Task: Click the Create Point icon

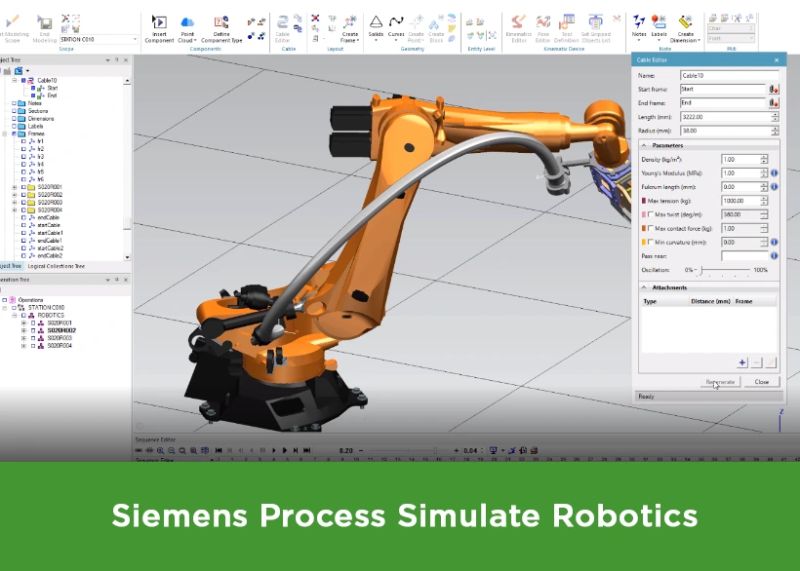Action: coord(416,22)
